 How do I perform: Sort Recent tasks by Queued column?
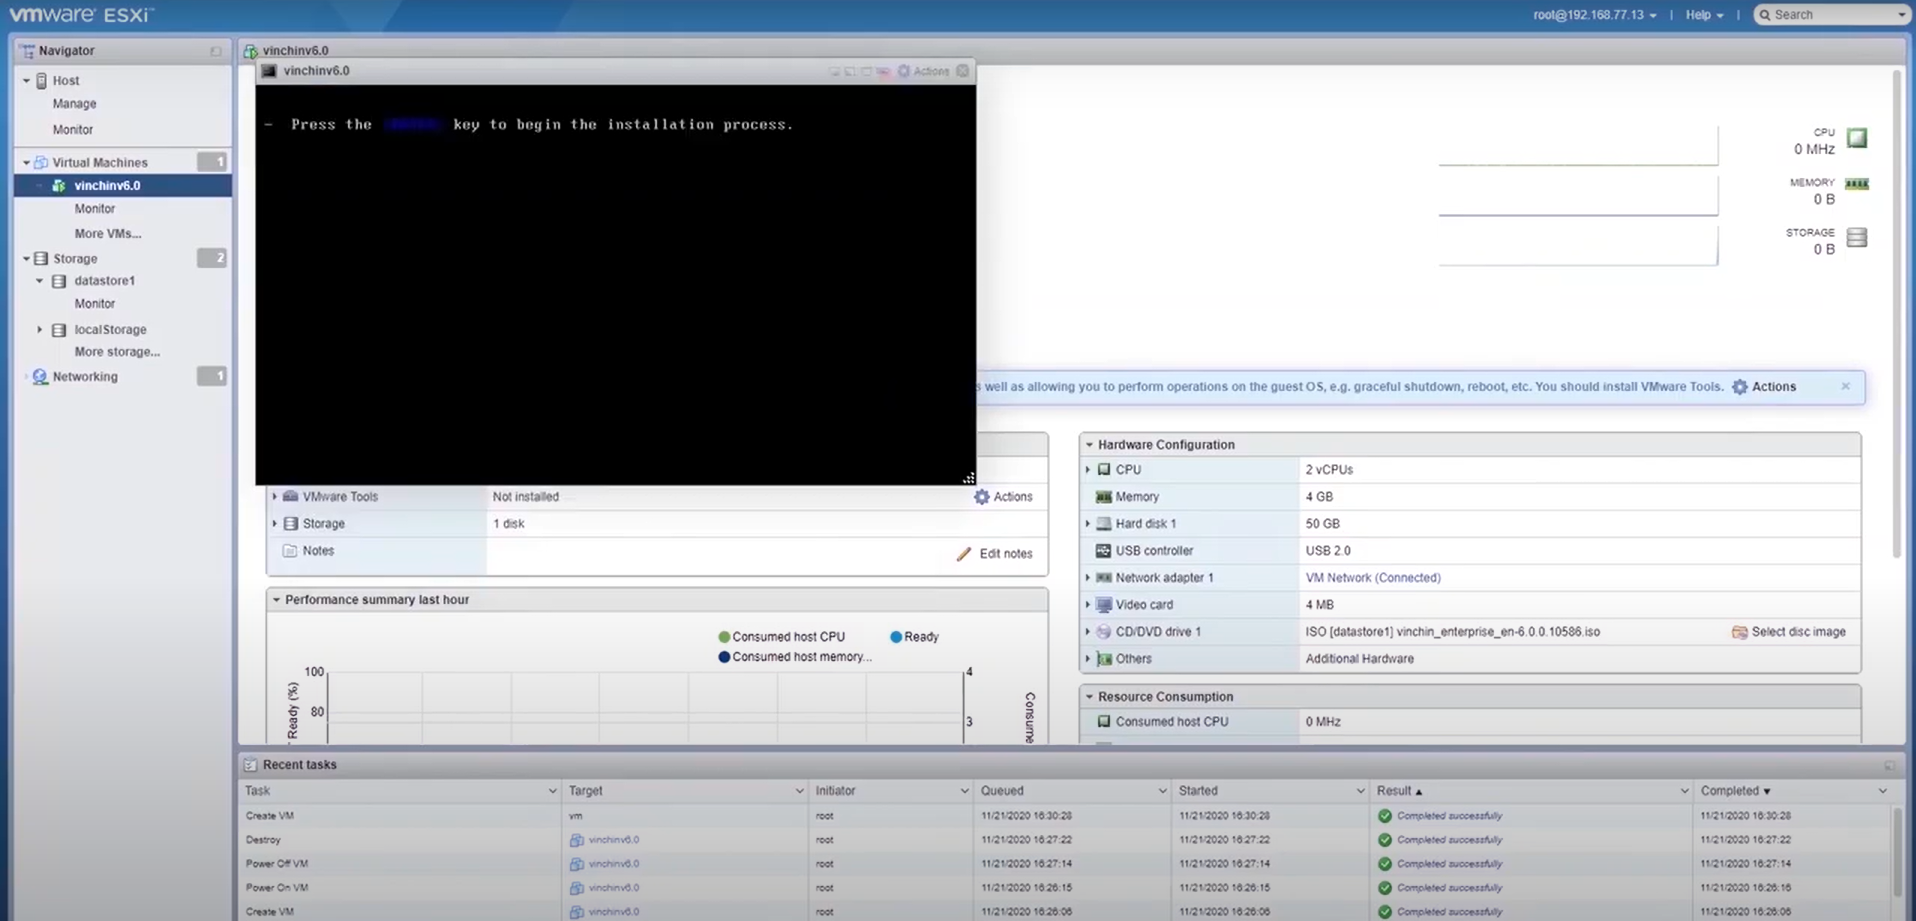[x=1073, y=791]
